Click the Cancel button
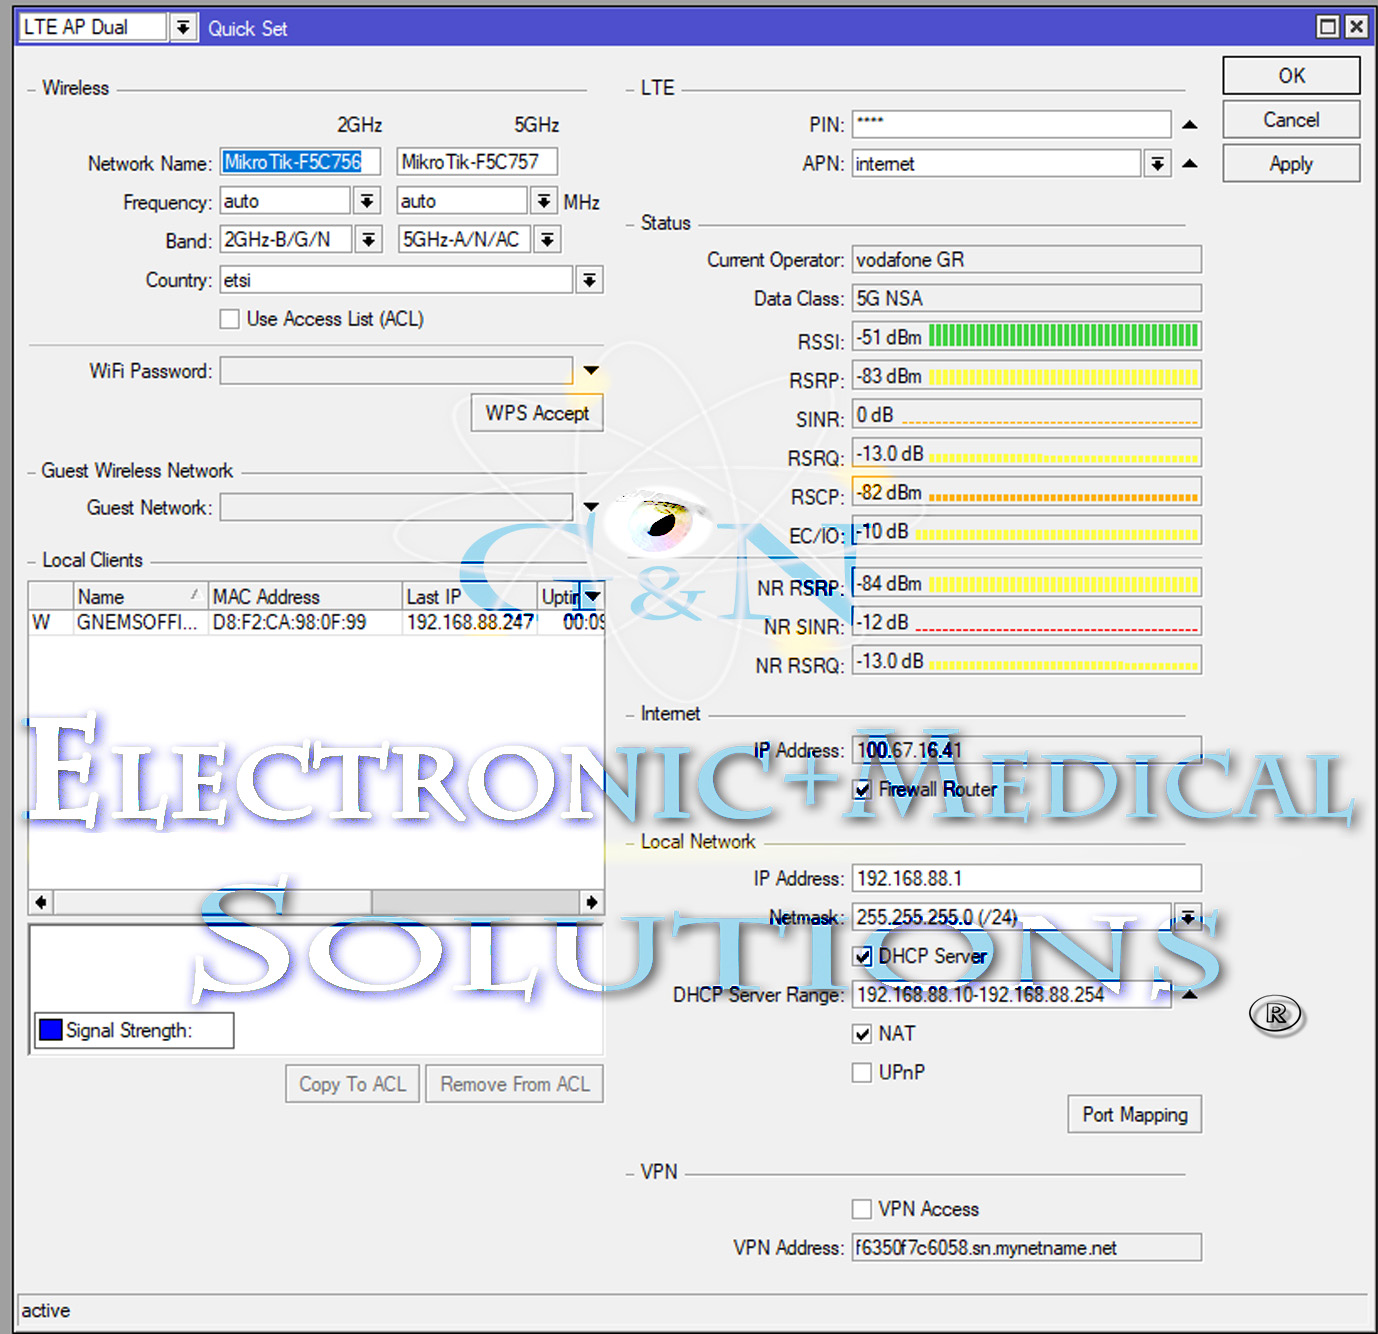 (x=1291, y=120)
